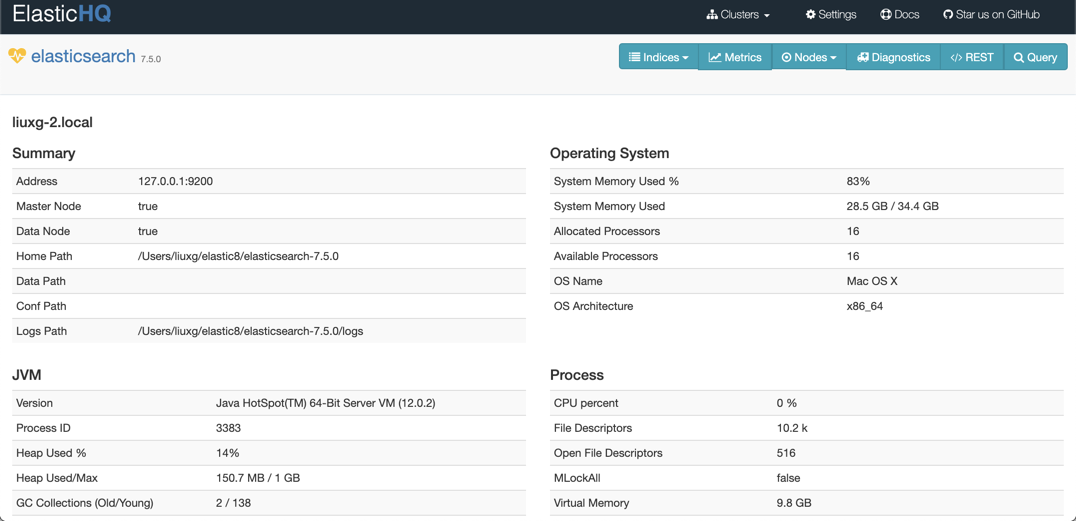The height and width of the screenshot is (521, 1076).
Task: Click the GC Collections value 2 / 138
Action: click(x=233, y=503)
